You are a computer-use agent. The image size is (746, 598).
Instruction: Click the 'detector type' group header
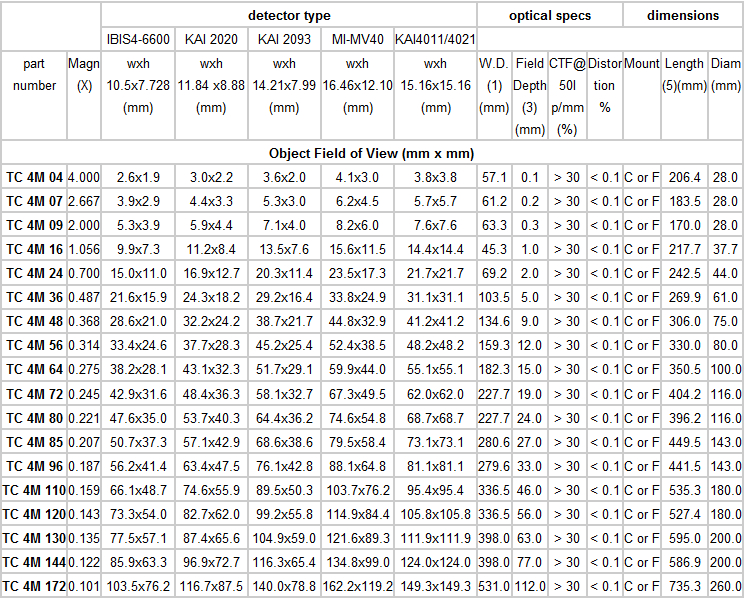[x=289, y=16]
